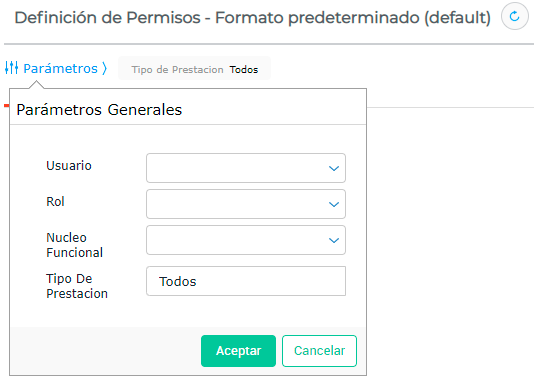Click the Definición de Permisos page title
Image resolution: width=534 pixels, height=379 pixels.
coord(252,17)
